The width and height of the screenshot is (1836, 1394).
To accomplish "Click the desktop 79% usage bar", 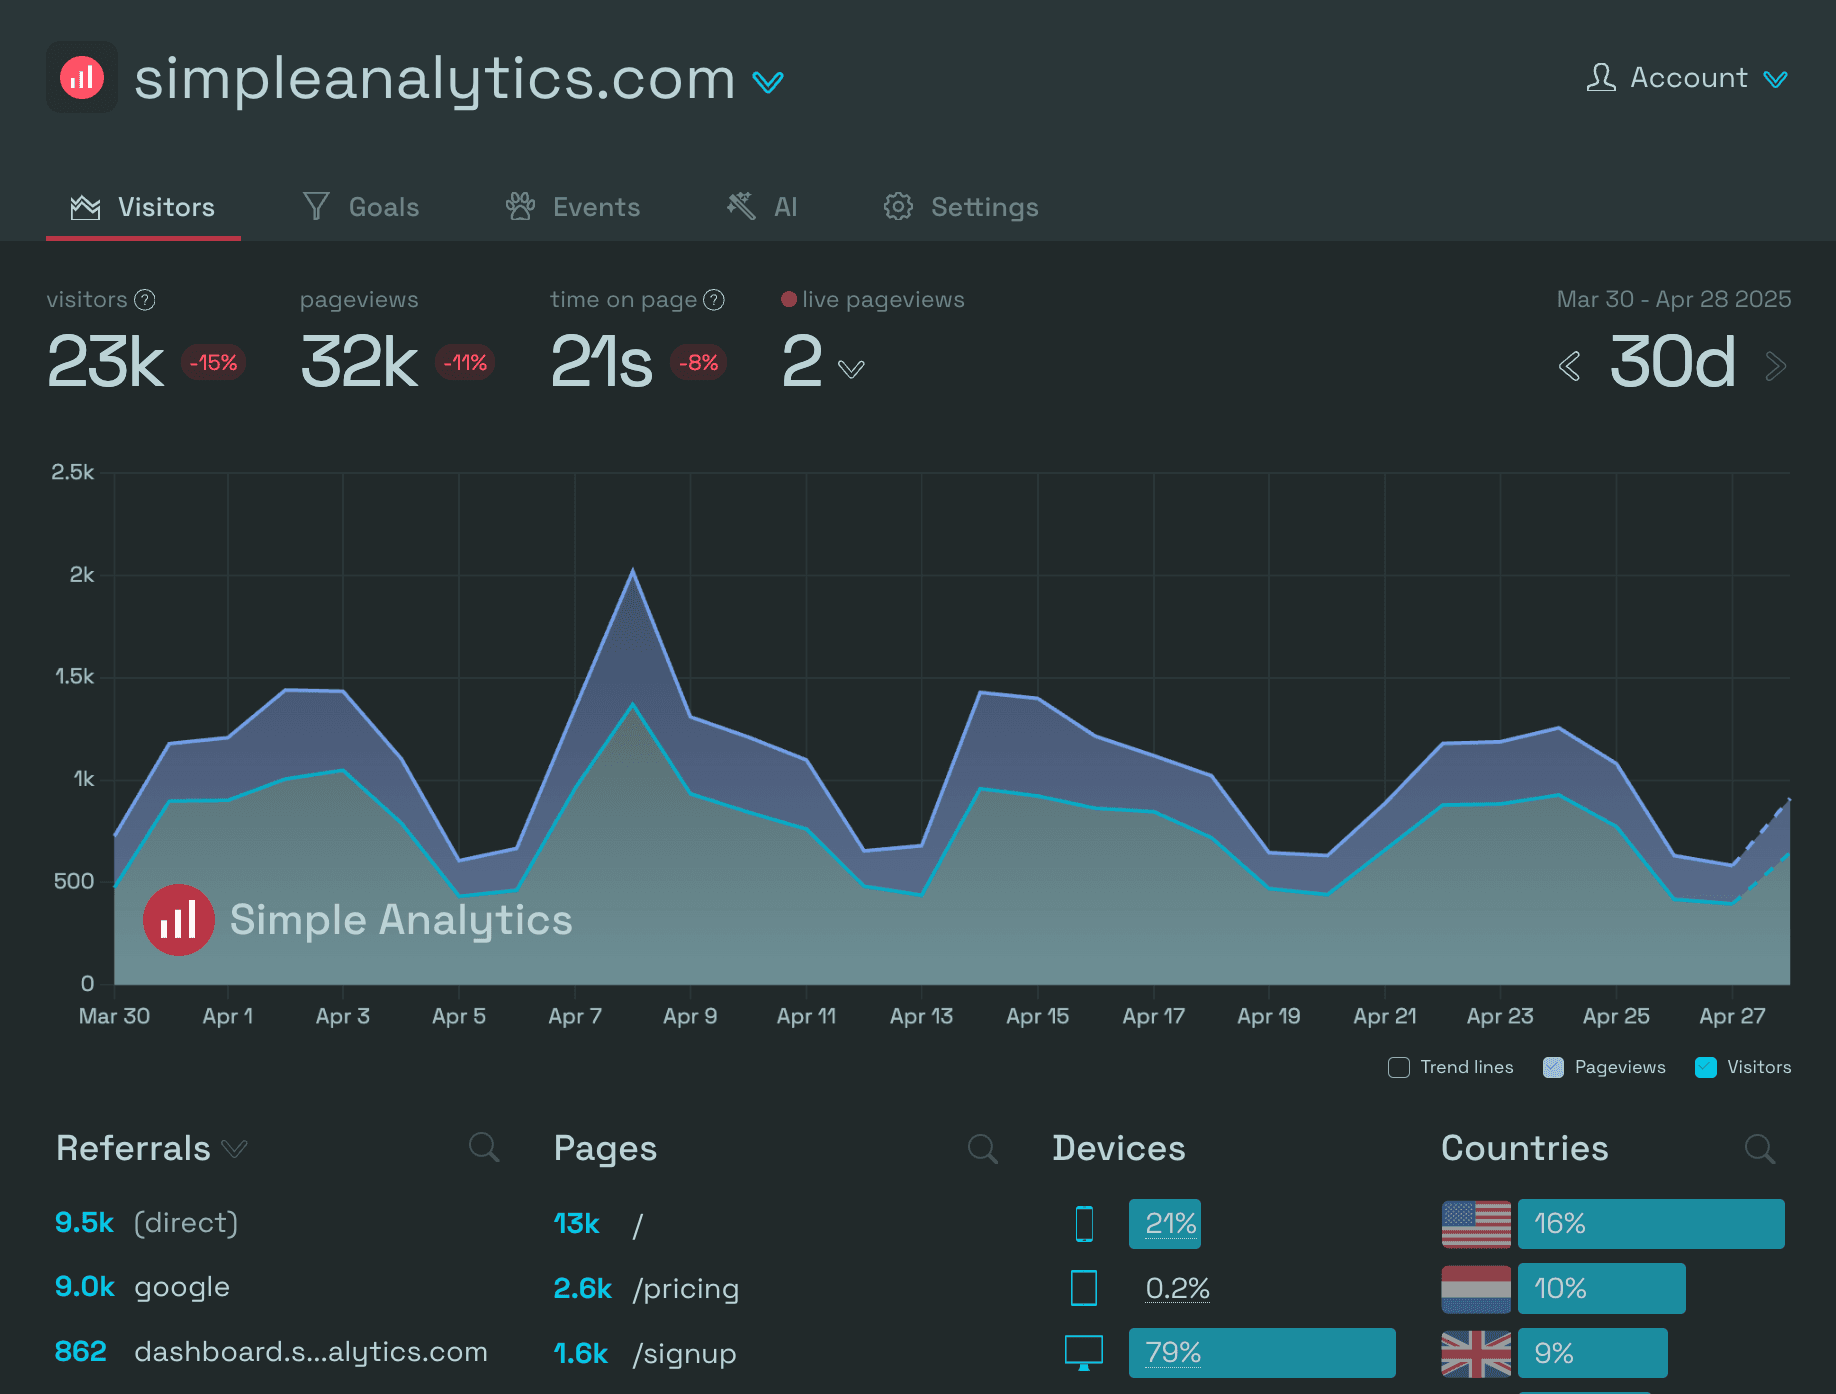I will pos(1262,1352).
